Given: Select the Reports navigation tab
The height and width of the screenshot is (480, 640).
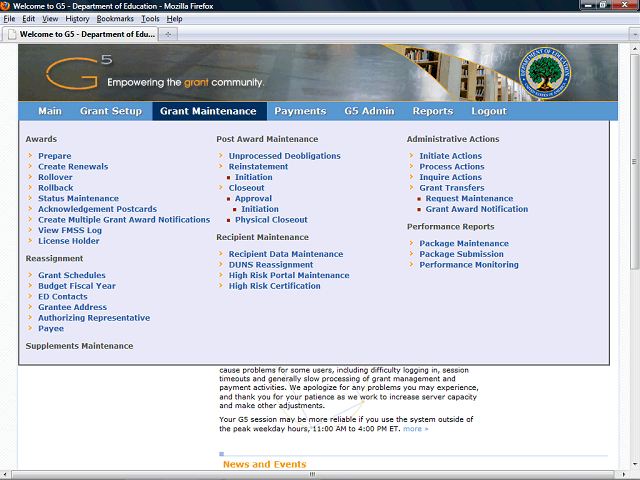Looking at the screenshot, I should click(433, 111).
